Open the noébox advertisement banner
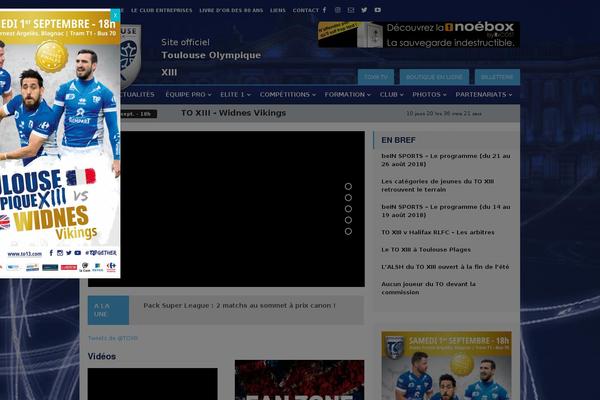 (419, 35)
